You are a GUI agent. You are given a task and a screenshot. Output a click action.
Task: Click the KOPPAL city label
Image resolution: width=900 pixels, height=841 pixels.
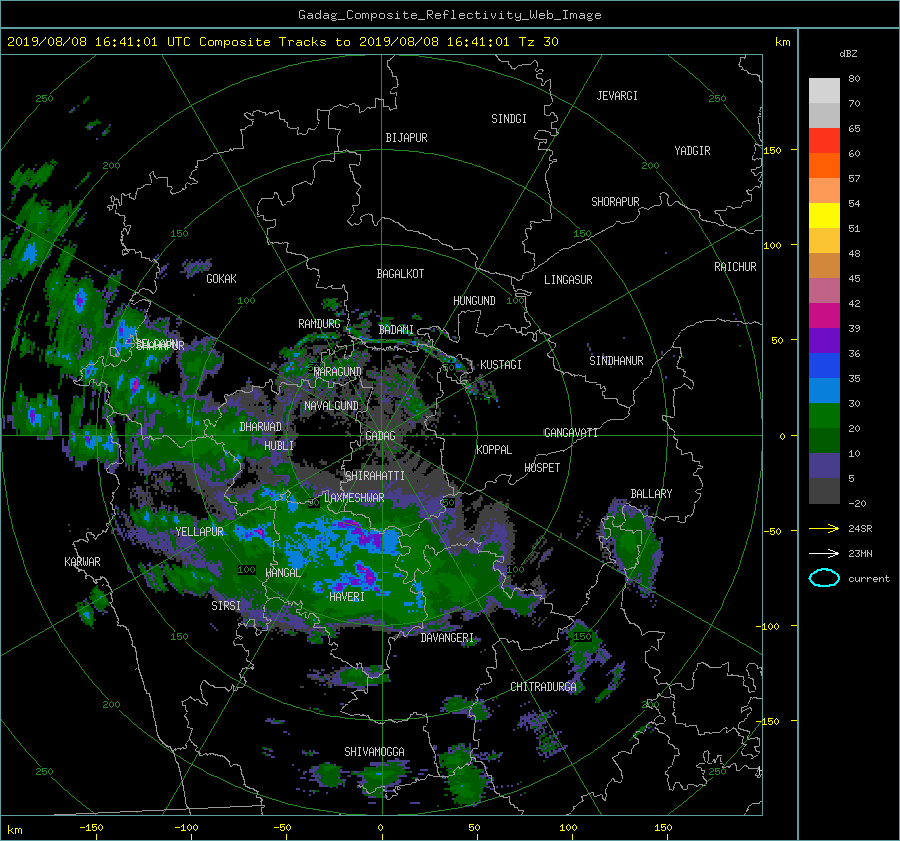click(494, 450)
